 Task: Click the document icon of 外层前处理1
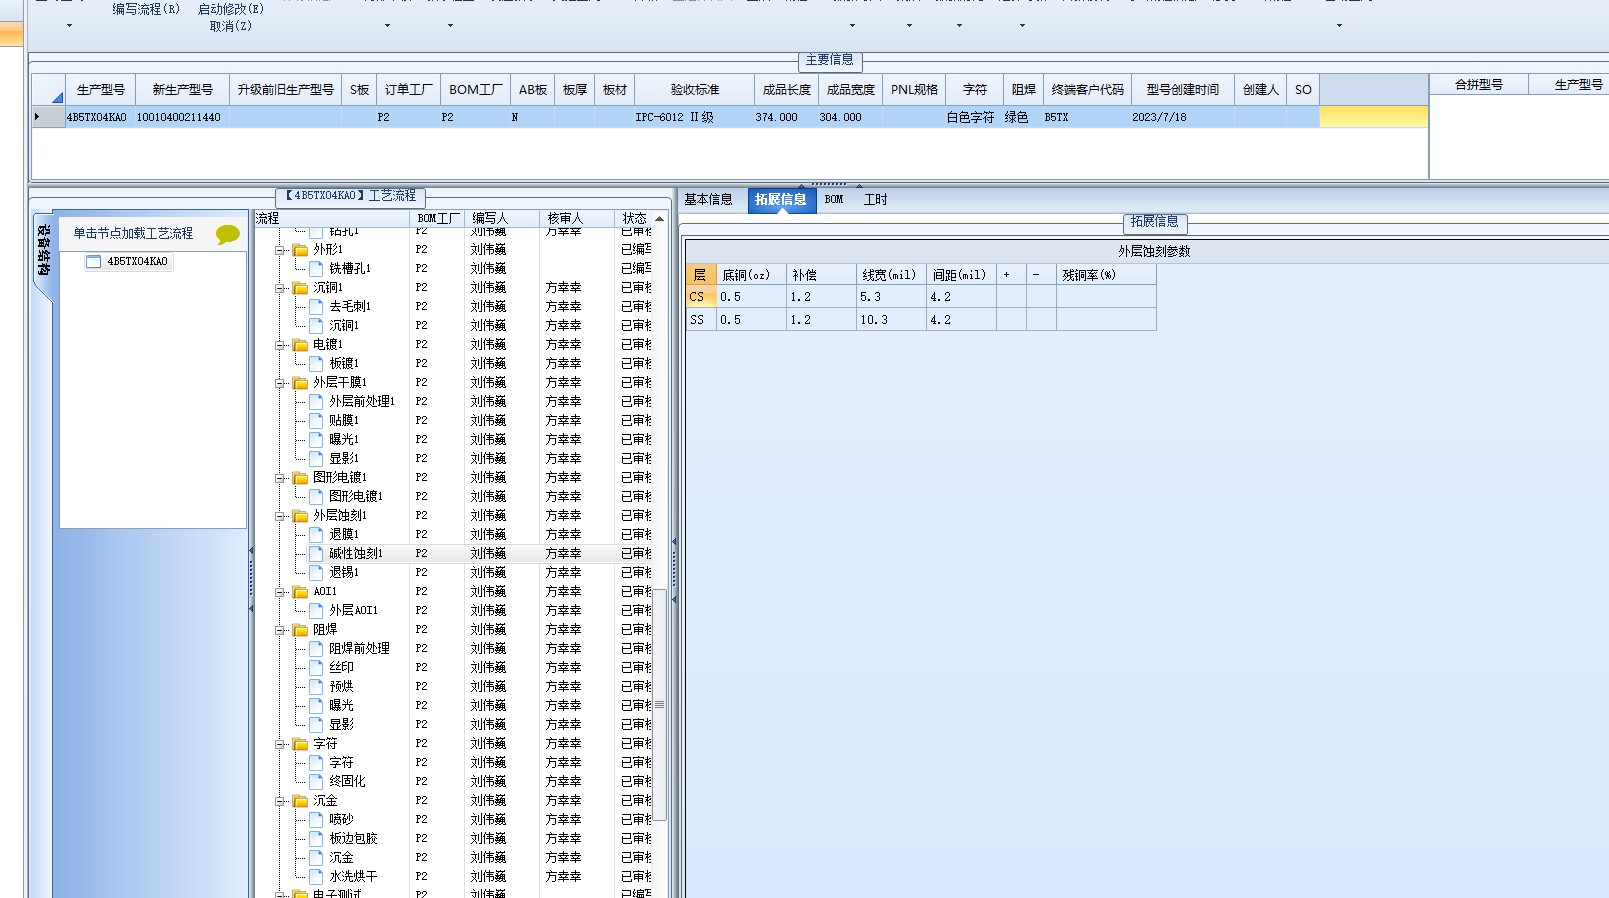tap(317, 402)
